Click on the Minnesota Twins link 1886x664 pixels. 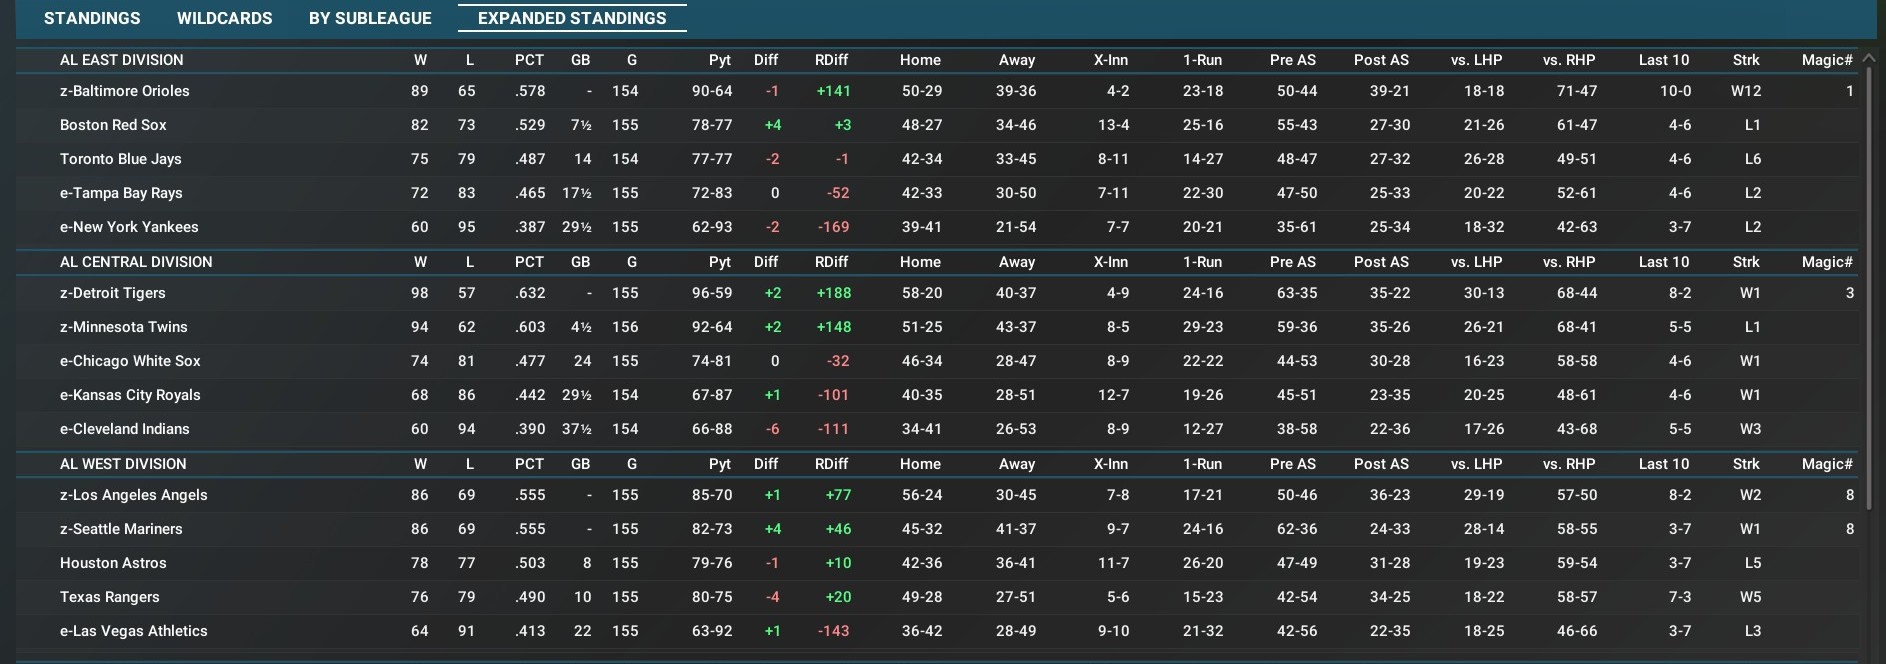coord(123,327)
